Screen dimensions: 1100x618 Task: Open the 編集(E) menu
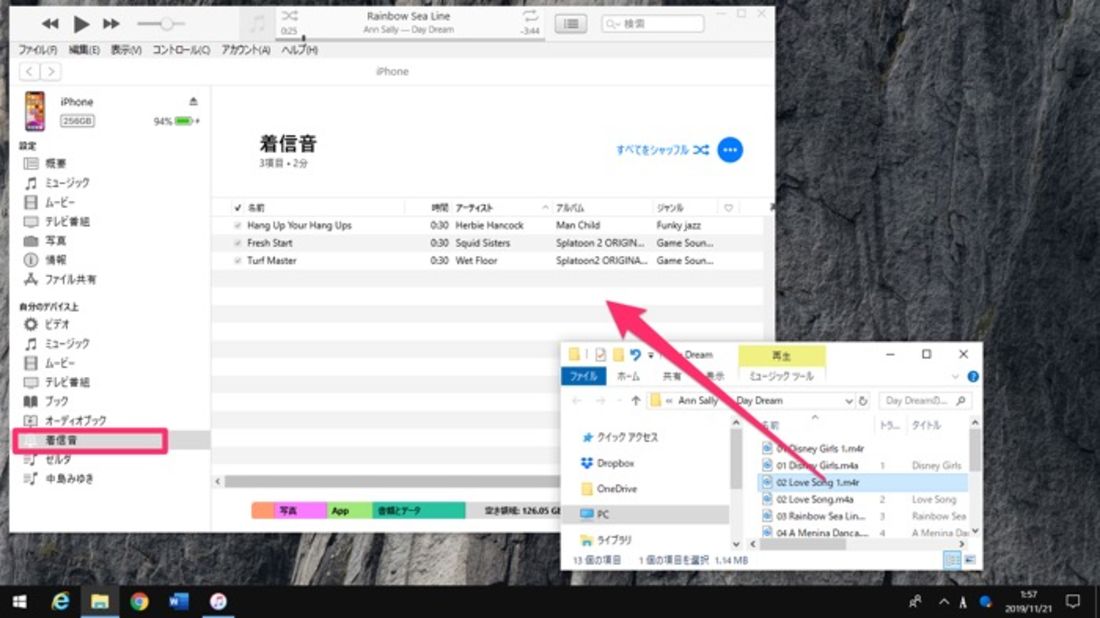tap(83, 50)
